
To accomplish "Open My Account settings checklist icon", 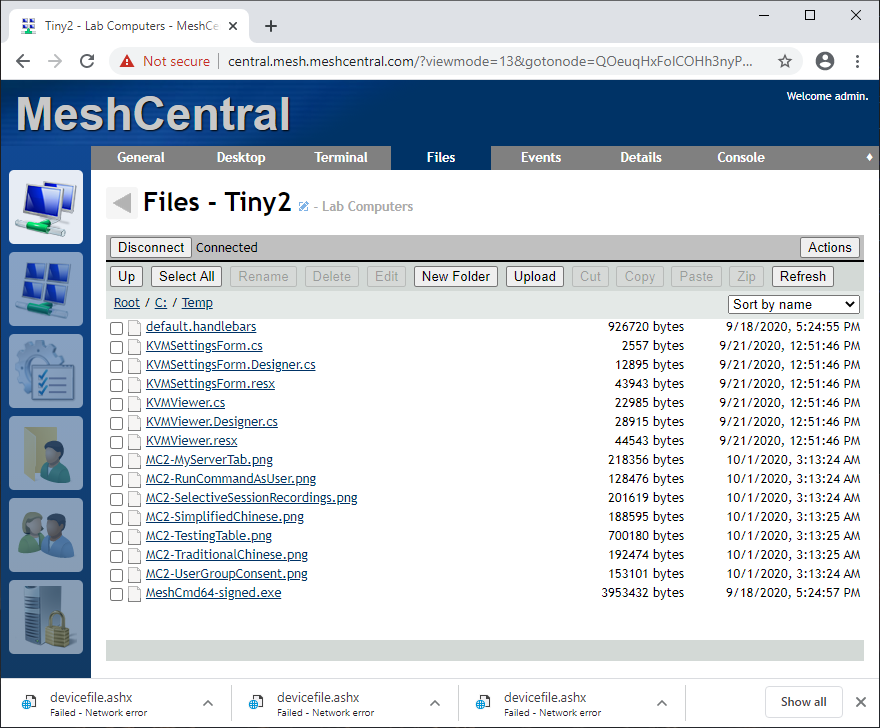I will pos(46,371).
